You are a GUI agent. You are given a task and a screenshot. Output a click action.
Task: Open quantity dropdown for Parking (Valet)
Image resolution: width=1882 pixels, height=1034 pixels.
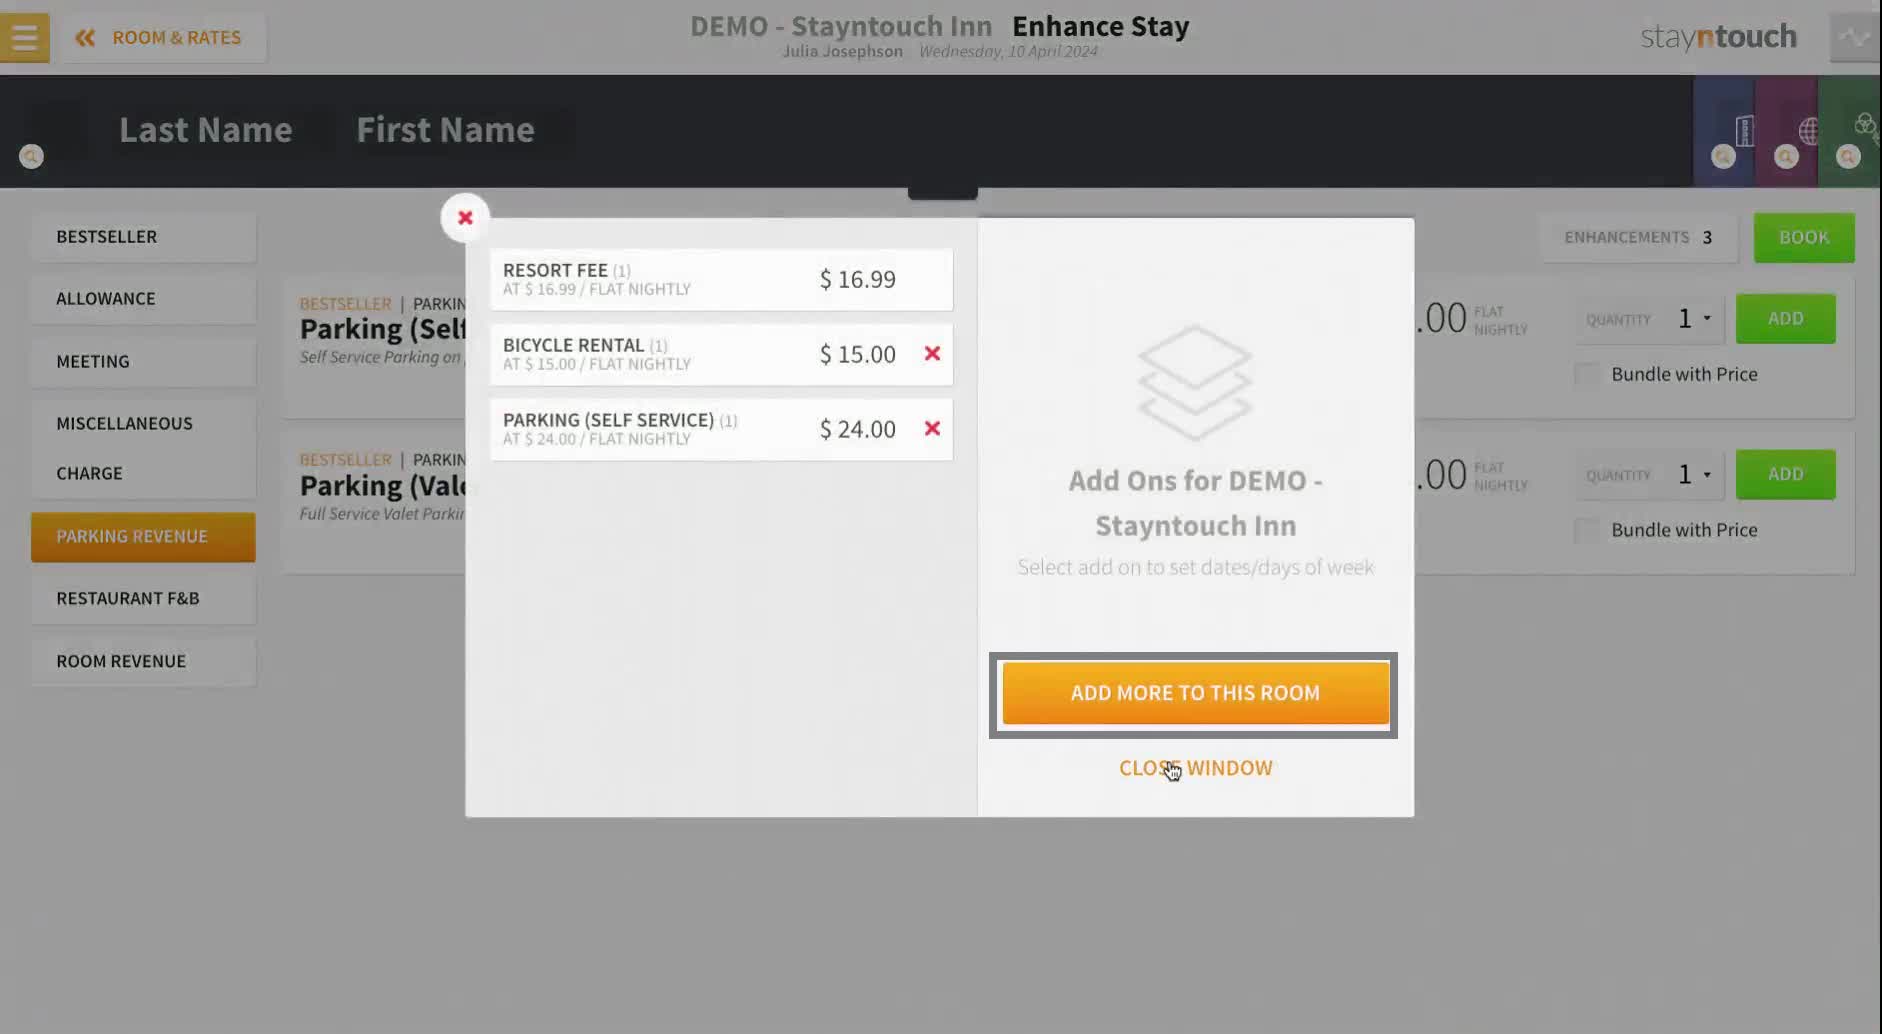point(1695,475)
